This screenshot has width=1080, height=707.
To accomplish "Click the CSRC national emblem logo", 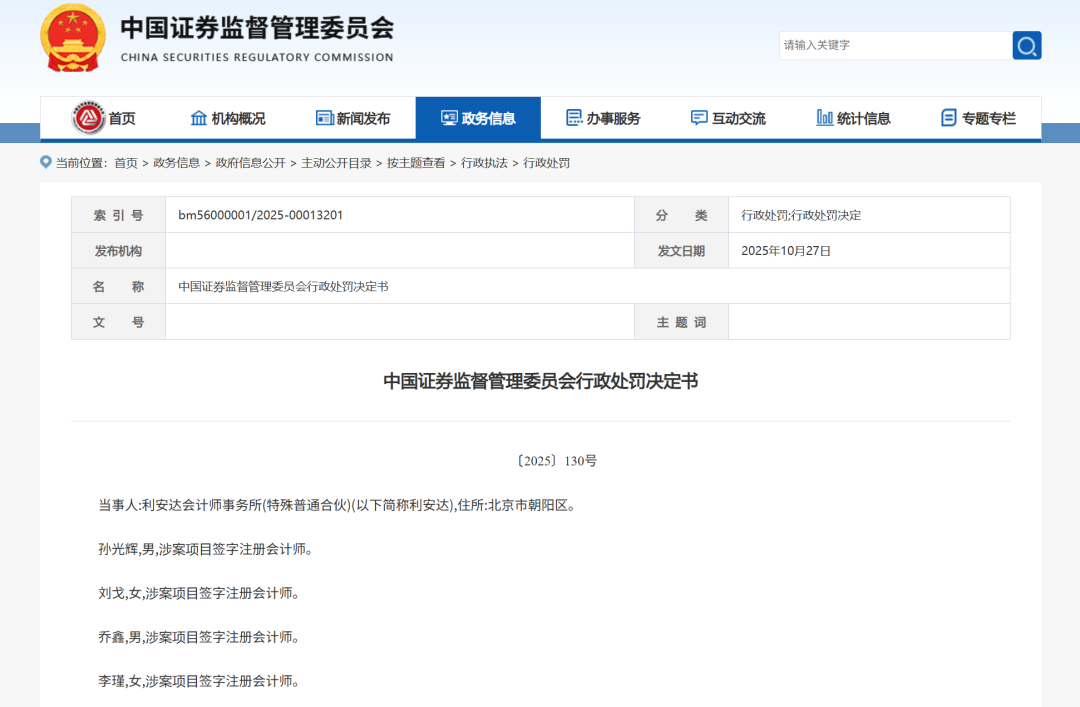I will click(72, 38).
